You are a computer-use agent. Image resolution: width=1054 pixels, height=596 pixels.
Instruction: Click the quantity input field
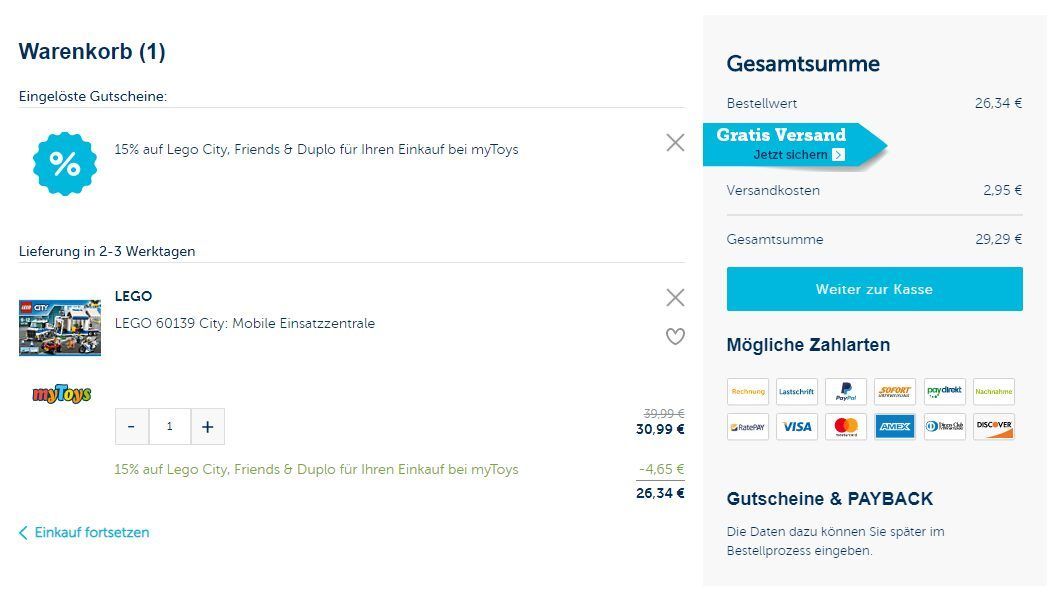pyautogui.click(x=169, y=427)
